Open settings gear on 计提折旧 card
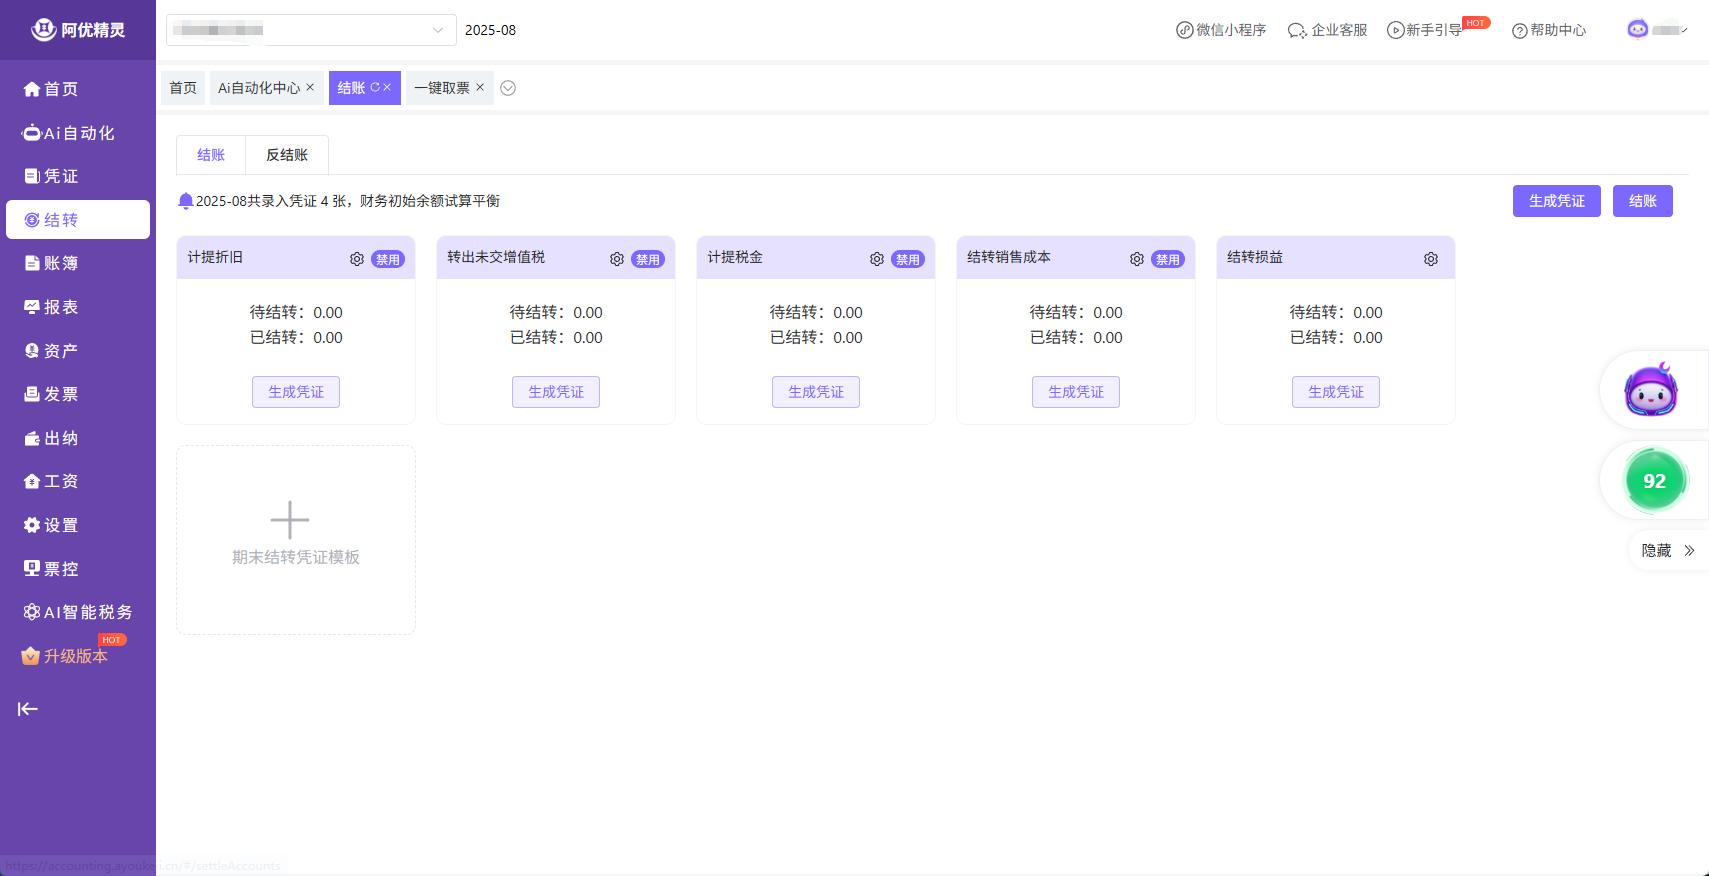1709x876 pixels. [x=357, y=259]
